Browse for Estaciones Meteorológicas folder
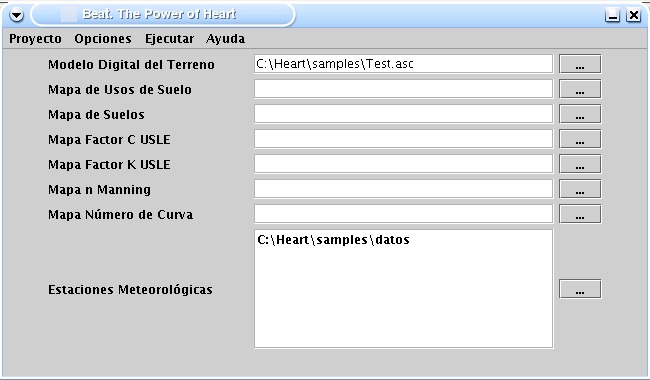650x380 pixels. click(x=580, y=289)
